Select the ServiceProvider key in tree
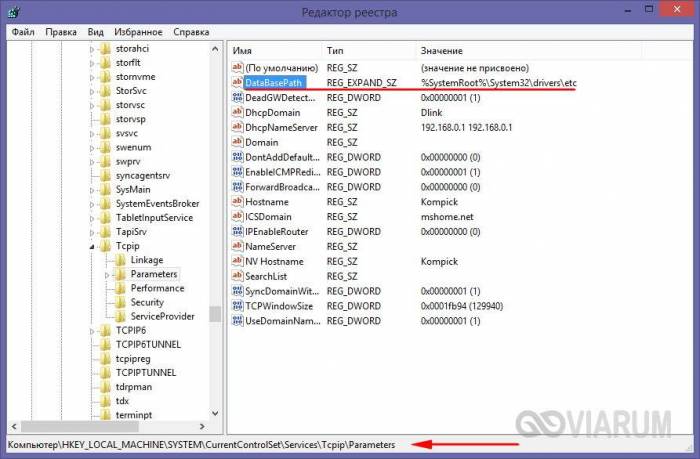Image resolution: width=700 pixels, height=459 pixels. (x=162, y=316)
